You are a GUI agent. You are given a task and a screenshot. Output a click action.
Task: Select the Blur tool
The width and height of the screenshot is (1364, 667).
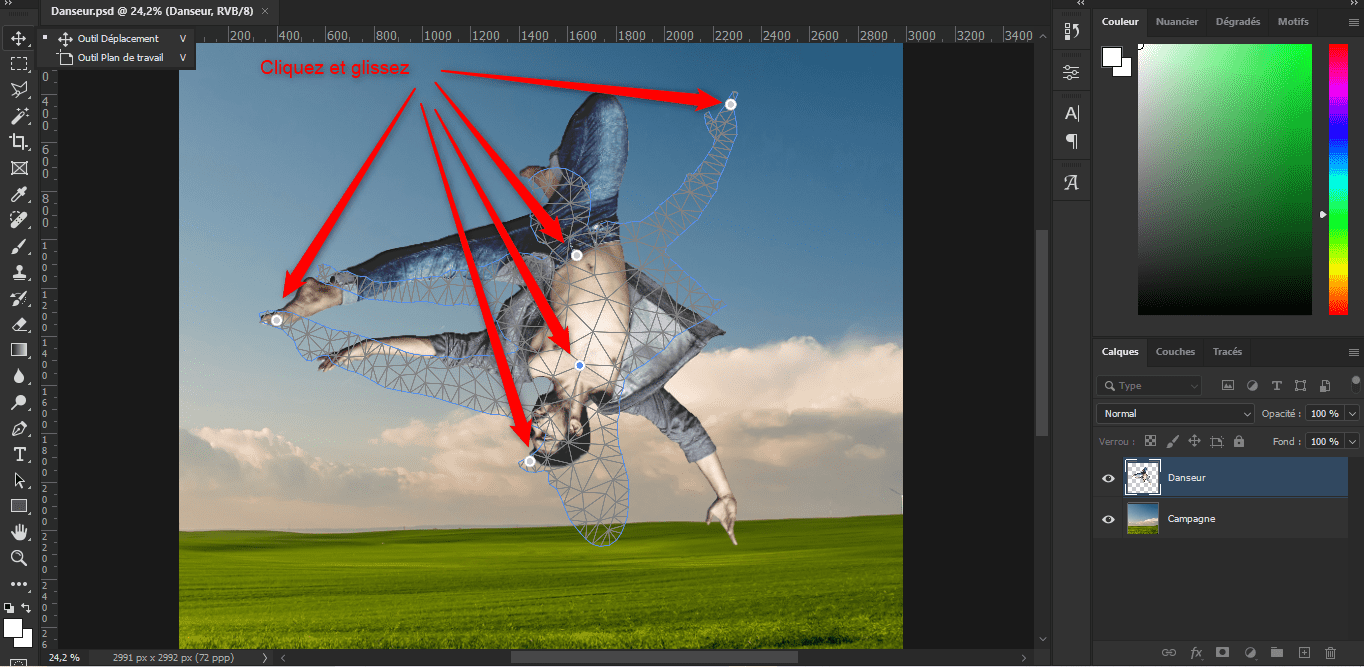click(18, 376)
